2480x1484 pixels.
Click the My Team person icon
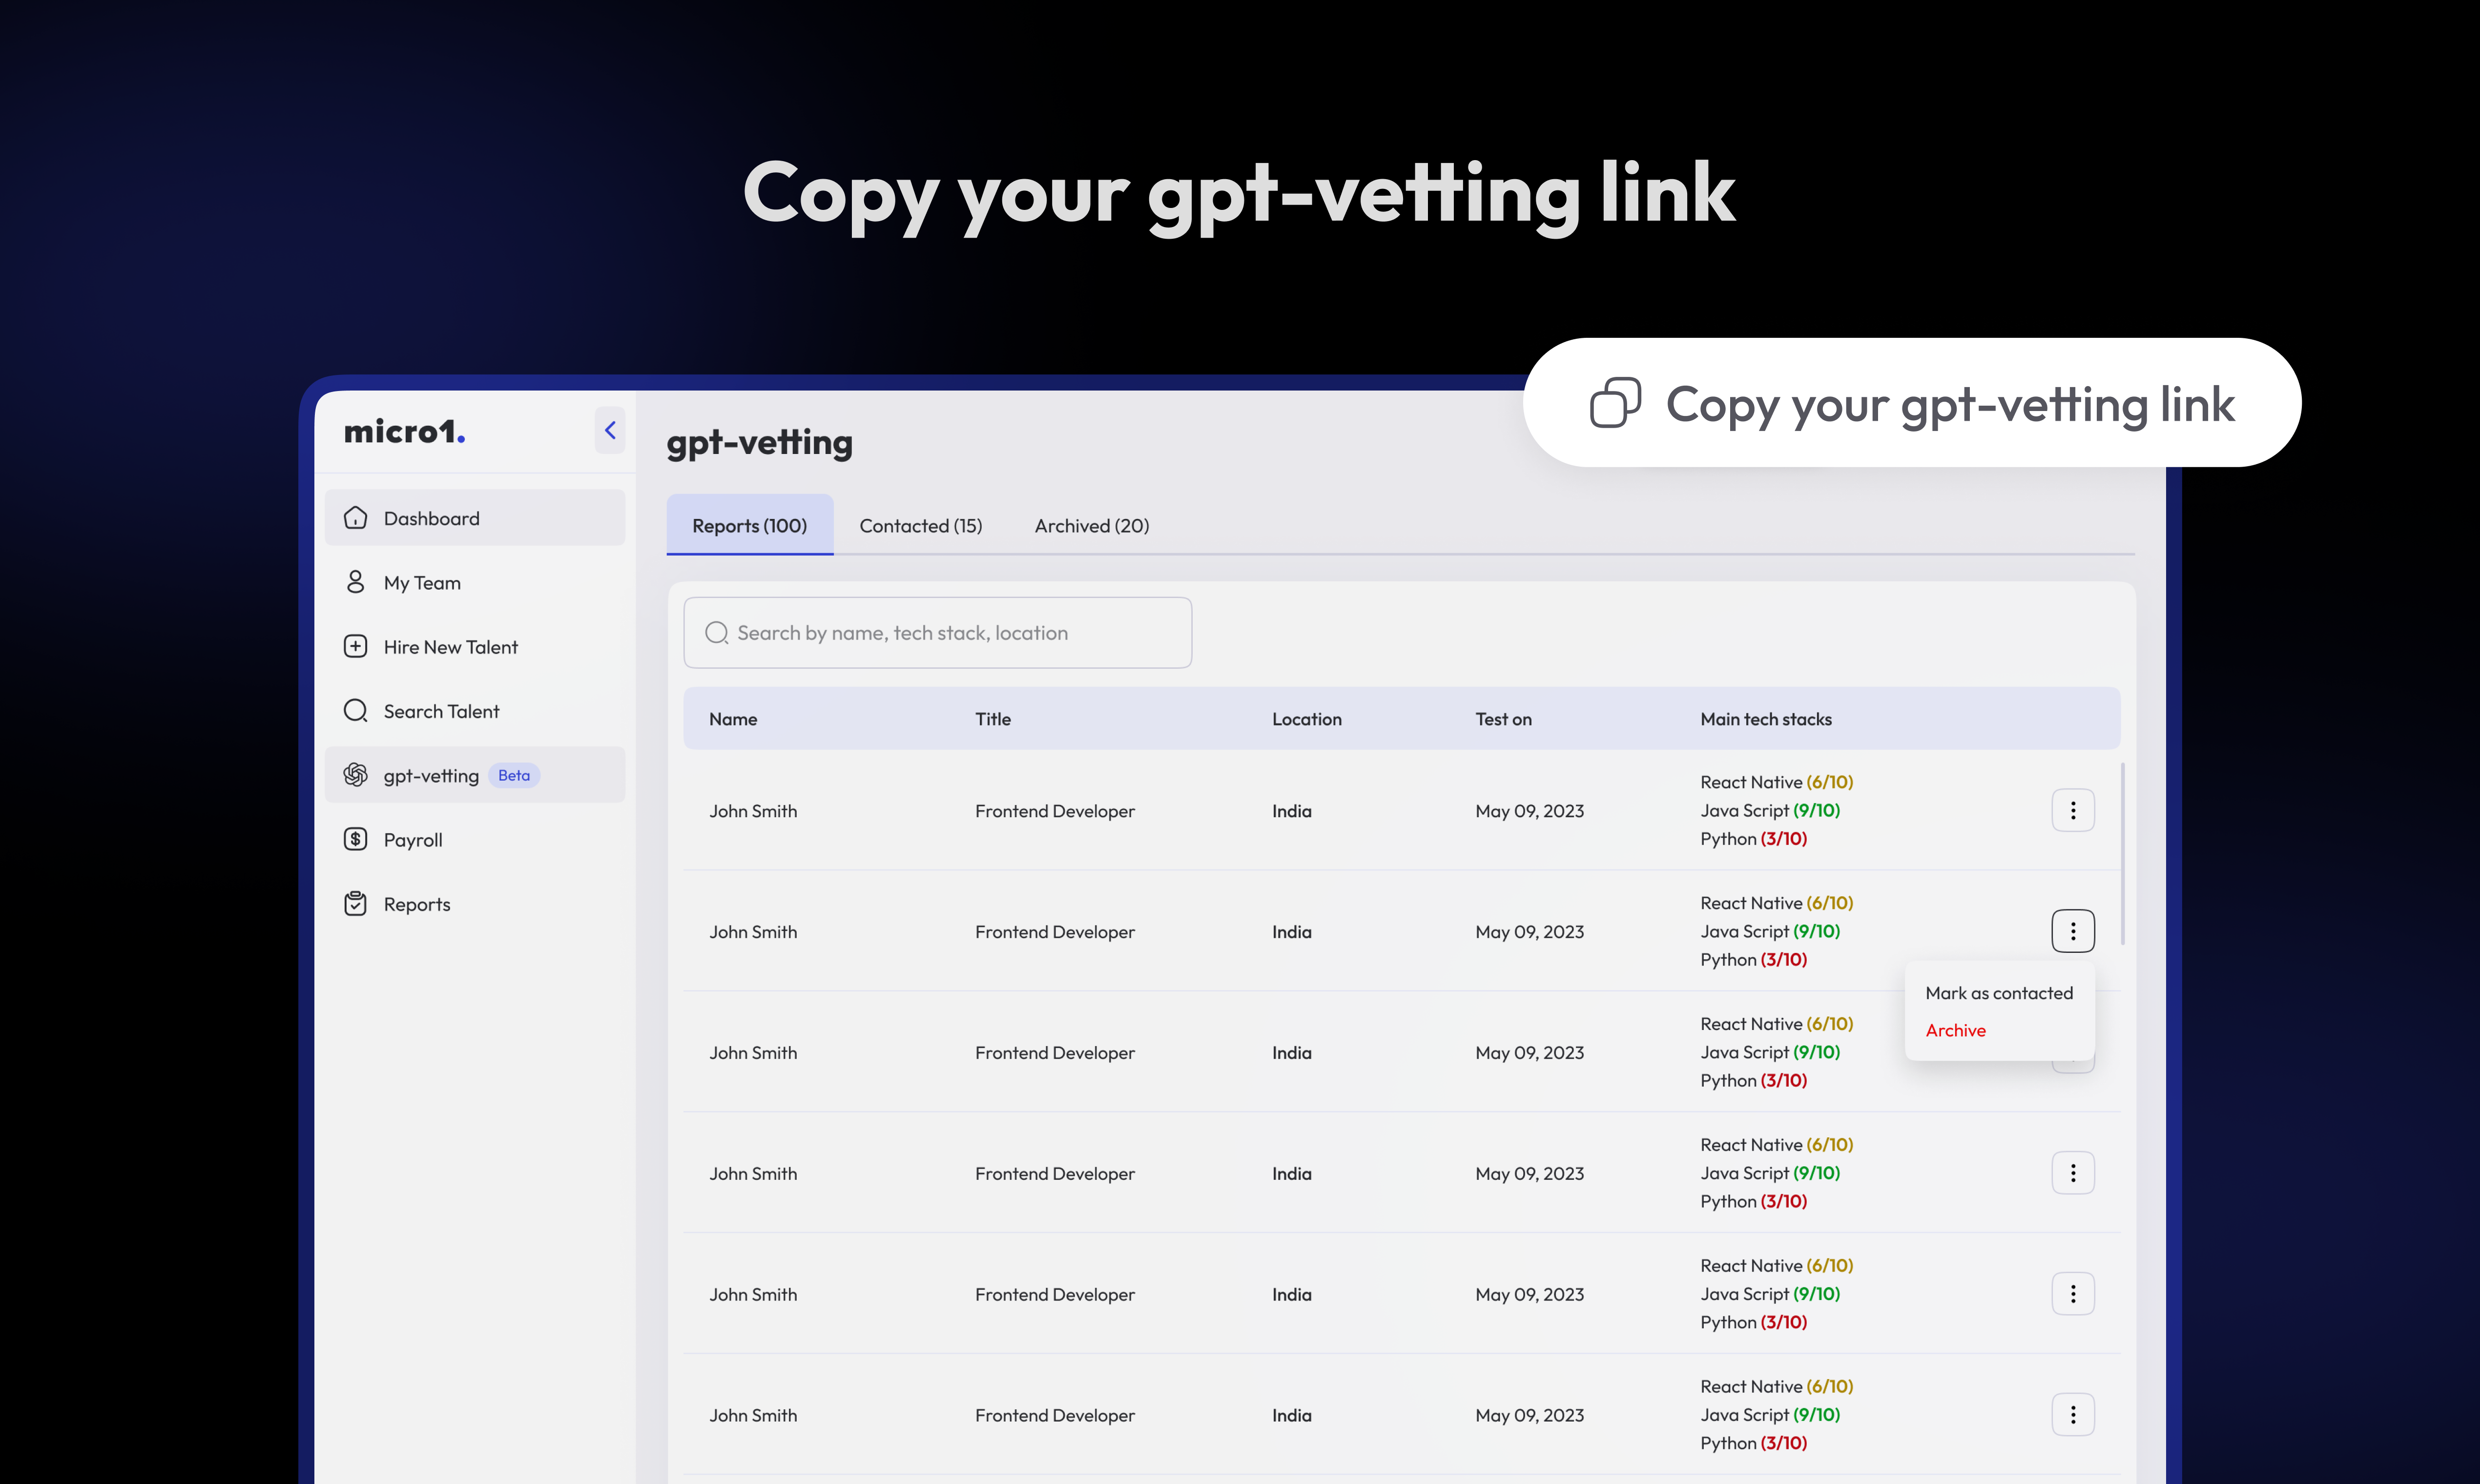[x=355, y=582]
